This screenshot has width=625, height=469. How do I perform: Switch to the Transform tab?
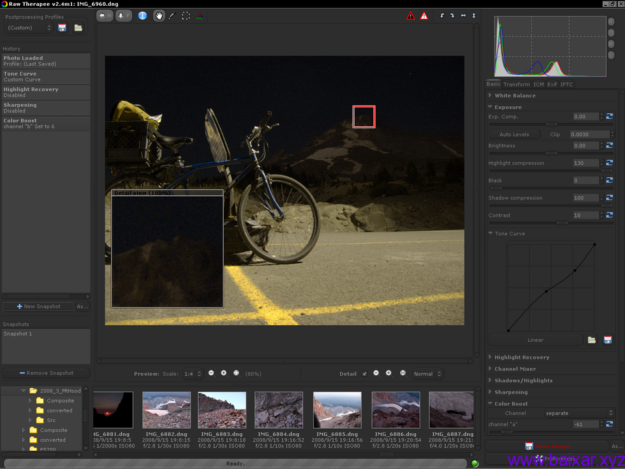(517, 84)
